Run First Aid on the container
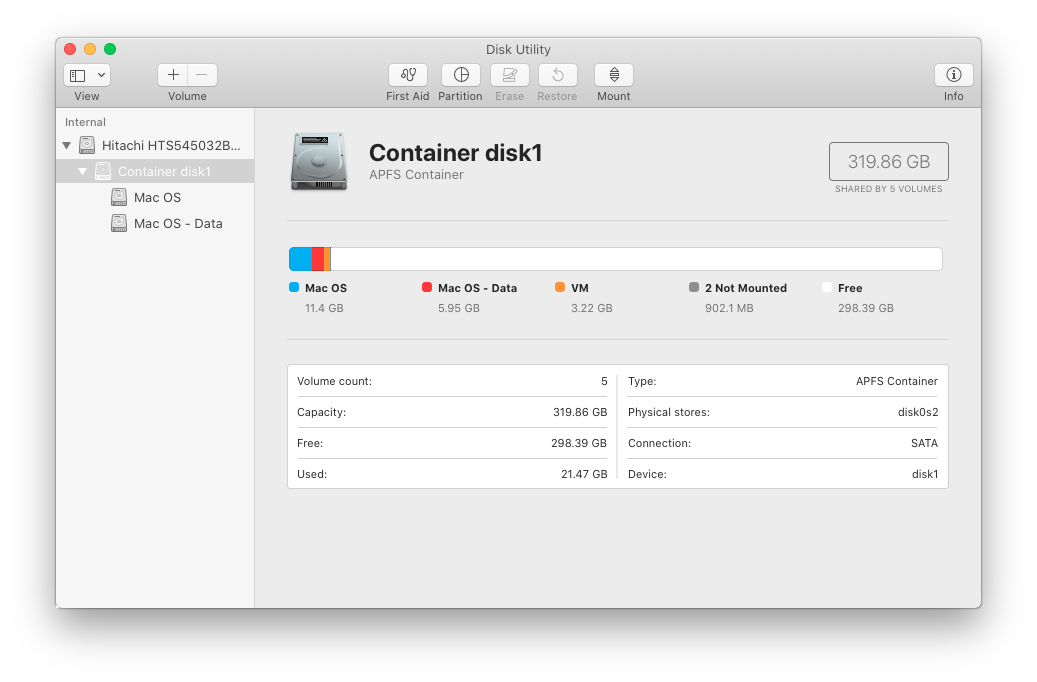 point(407,75)
